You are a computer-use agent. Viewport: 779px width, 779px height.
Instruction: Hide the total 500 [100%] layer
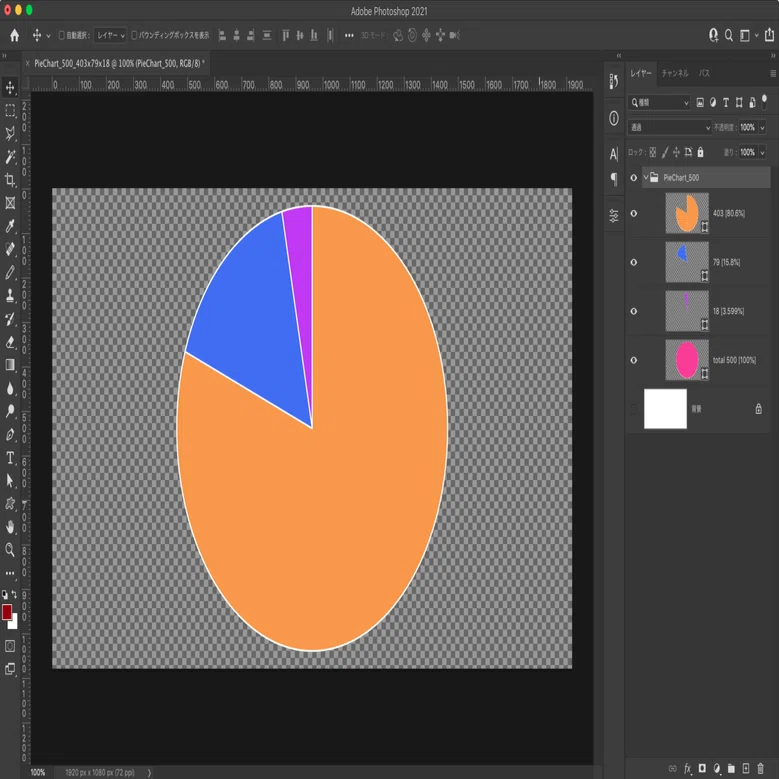click(633, 360)
